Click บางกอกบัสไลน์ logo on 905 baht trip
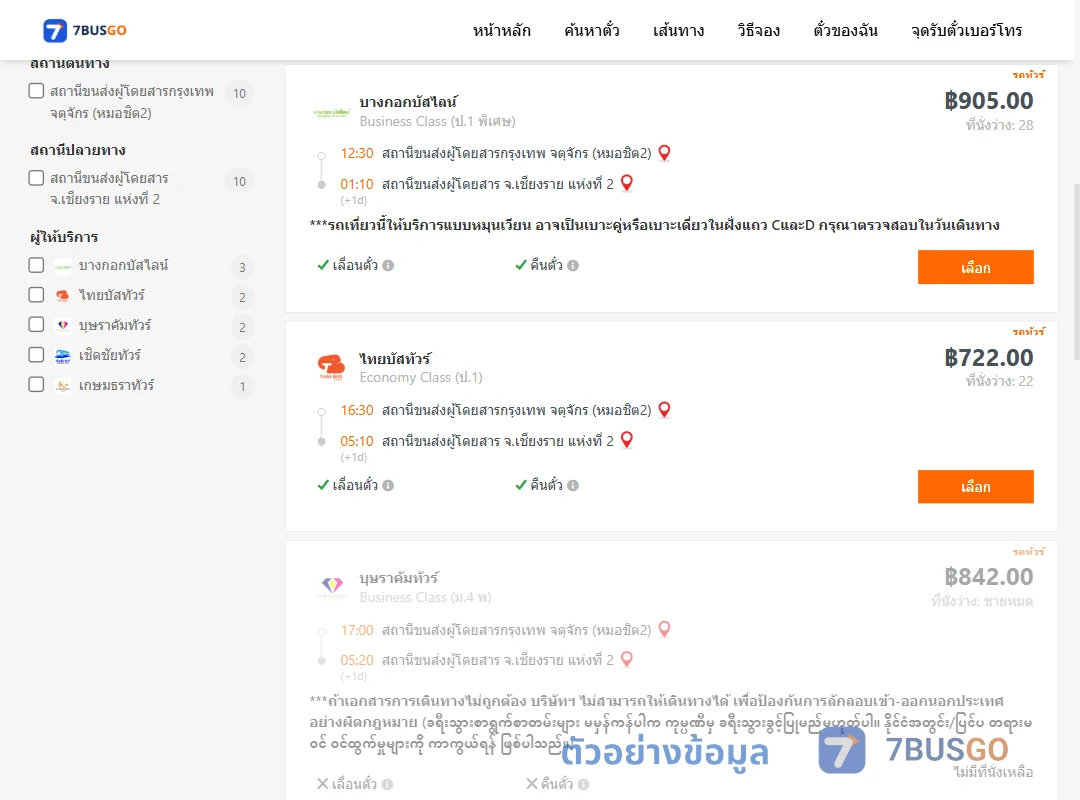 tap(331, 112)
